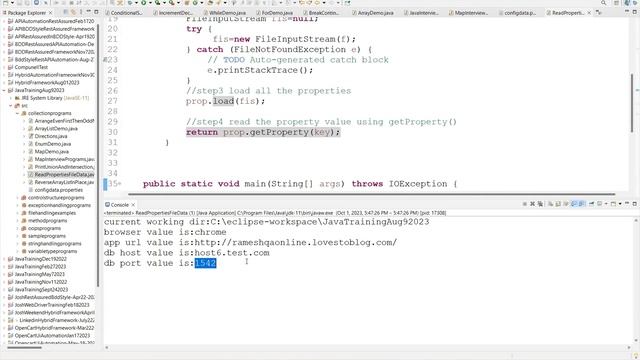Toggle Pin Console icon
Viewport: 640px width, 360px height.
pyautogui.click(x=591, y=204)
